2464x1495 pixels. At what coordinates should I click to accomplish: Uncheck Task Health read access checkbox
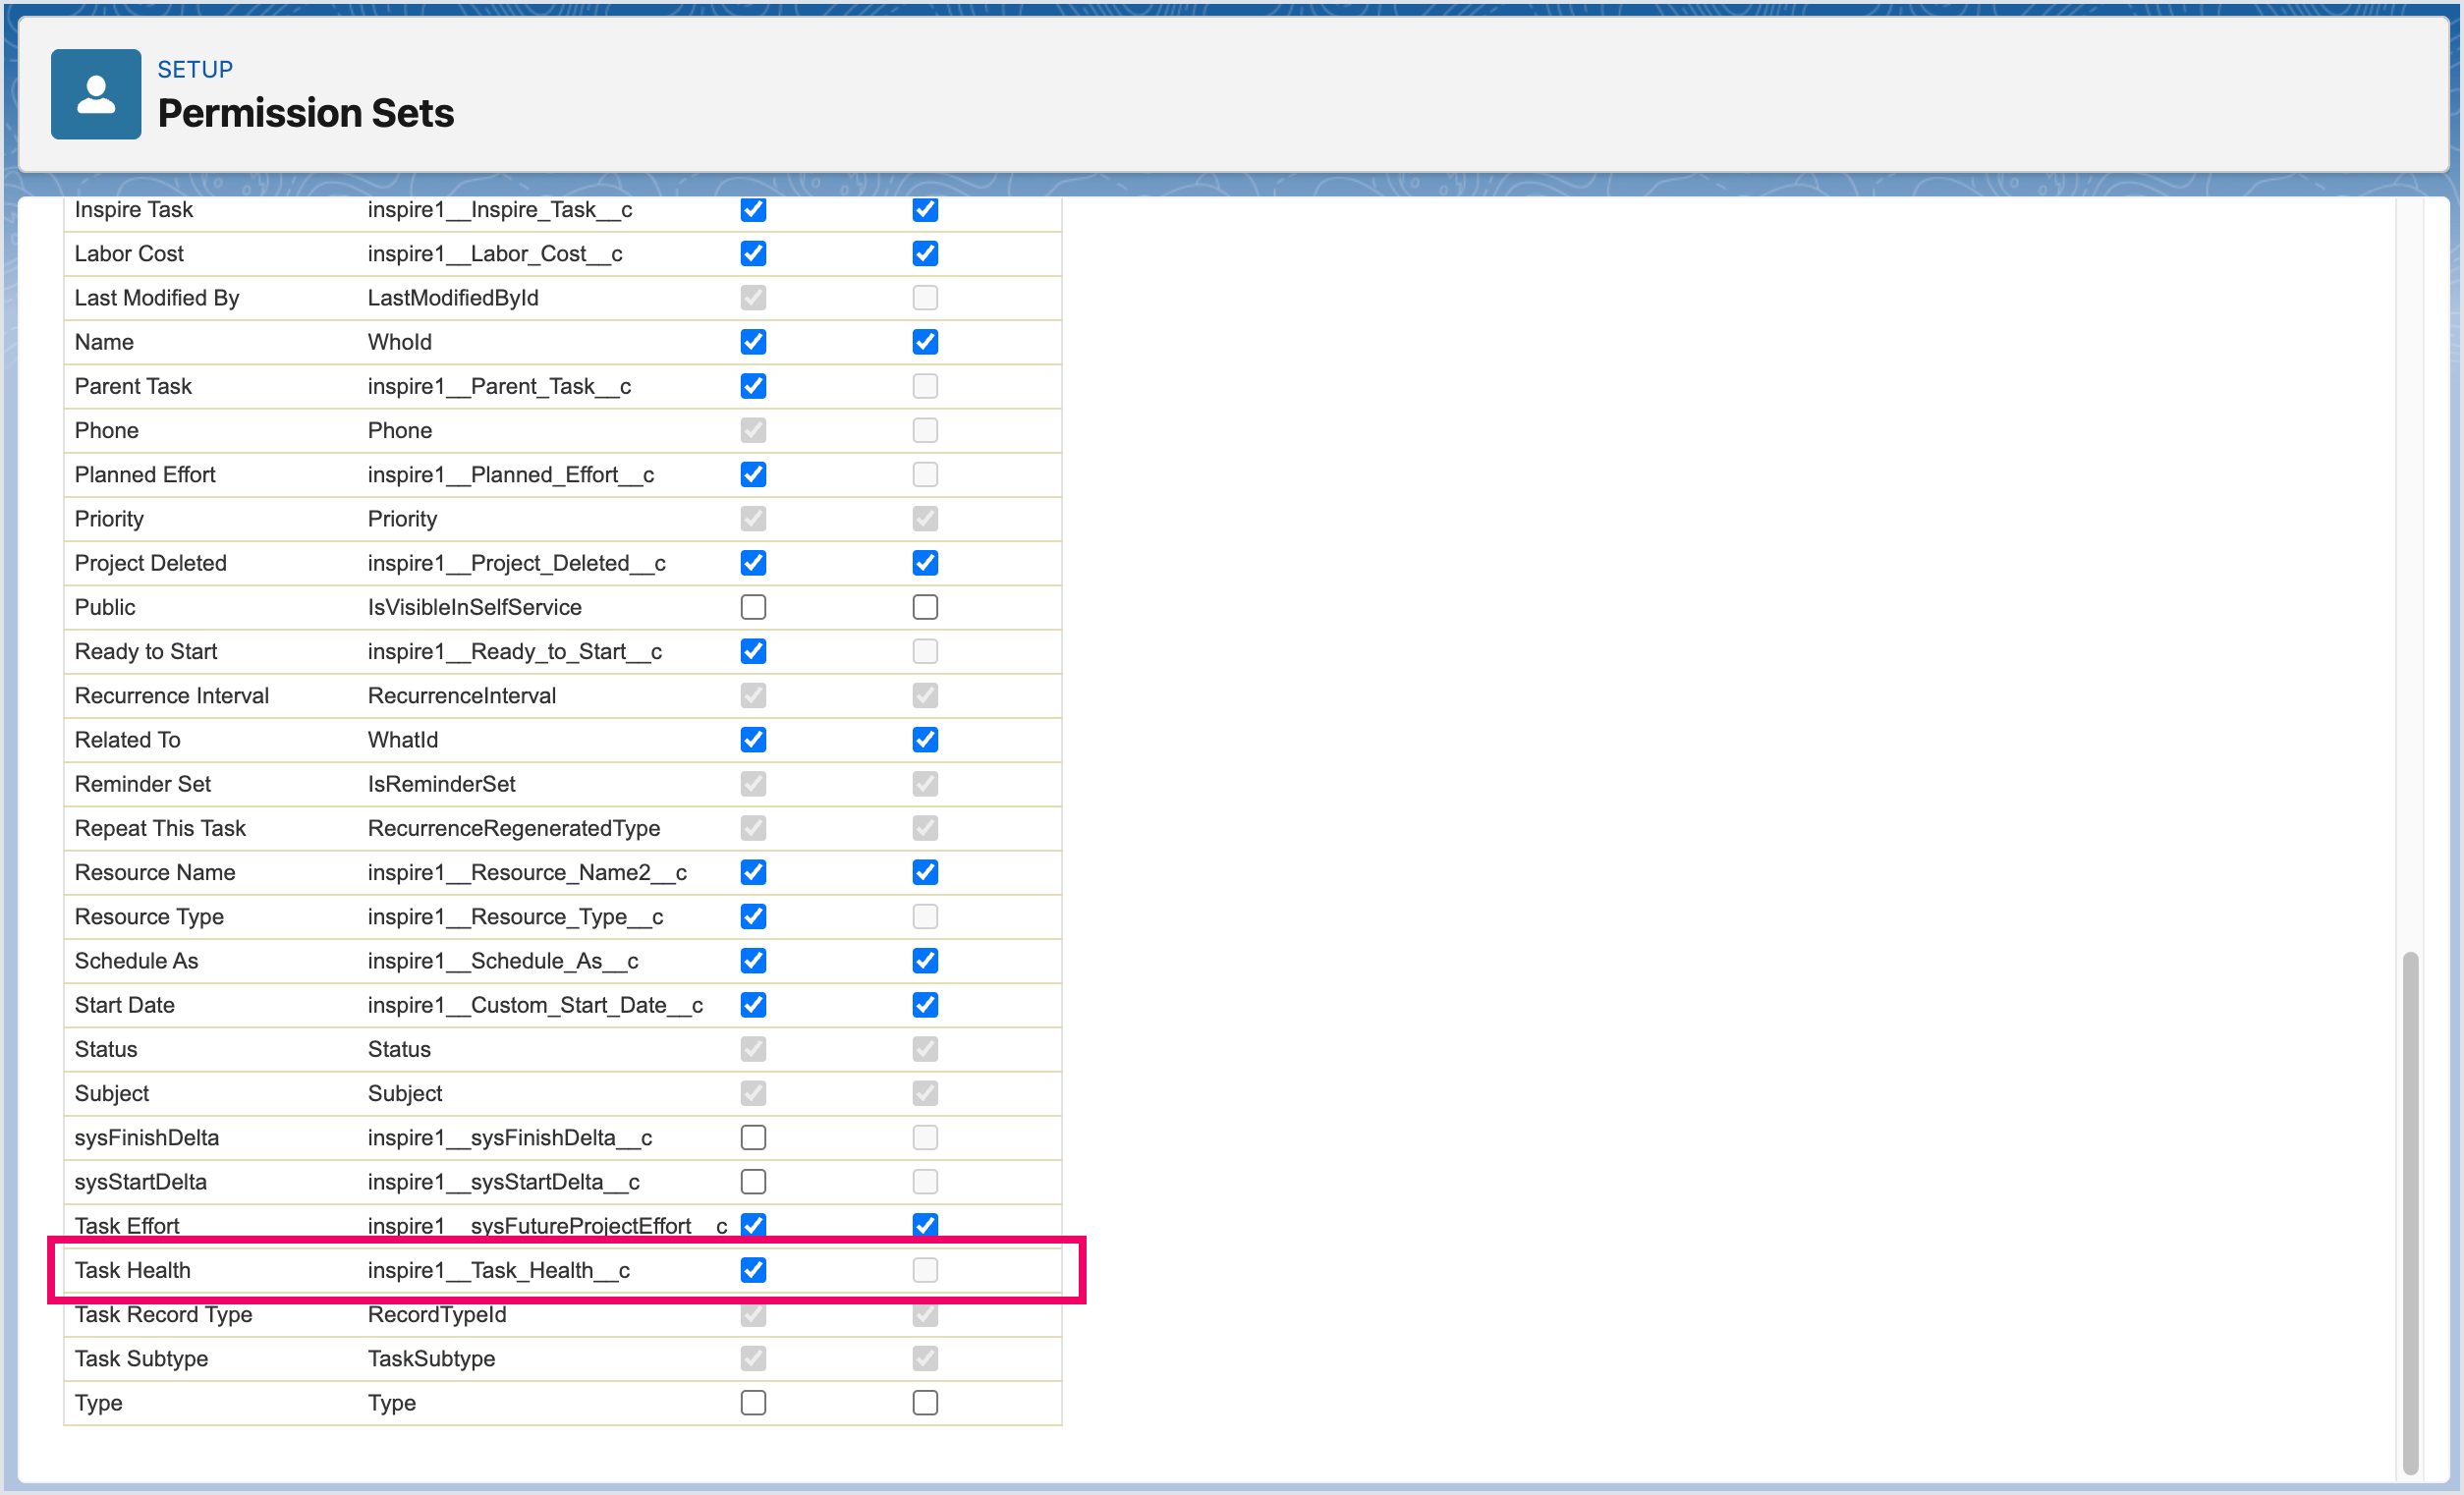coord(753,1270)
